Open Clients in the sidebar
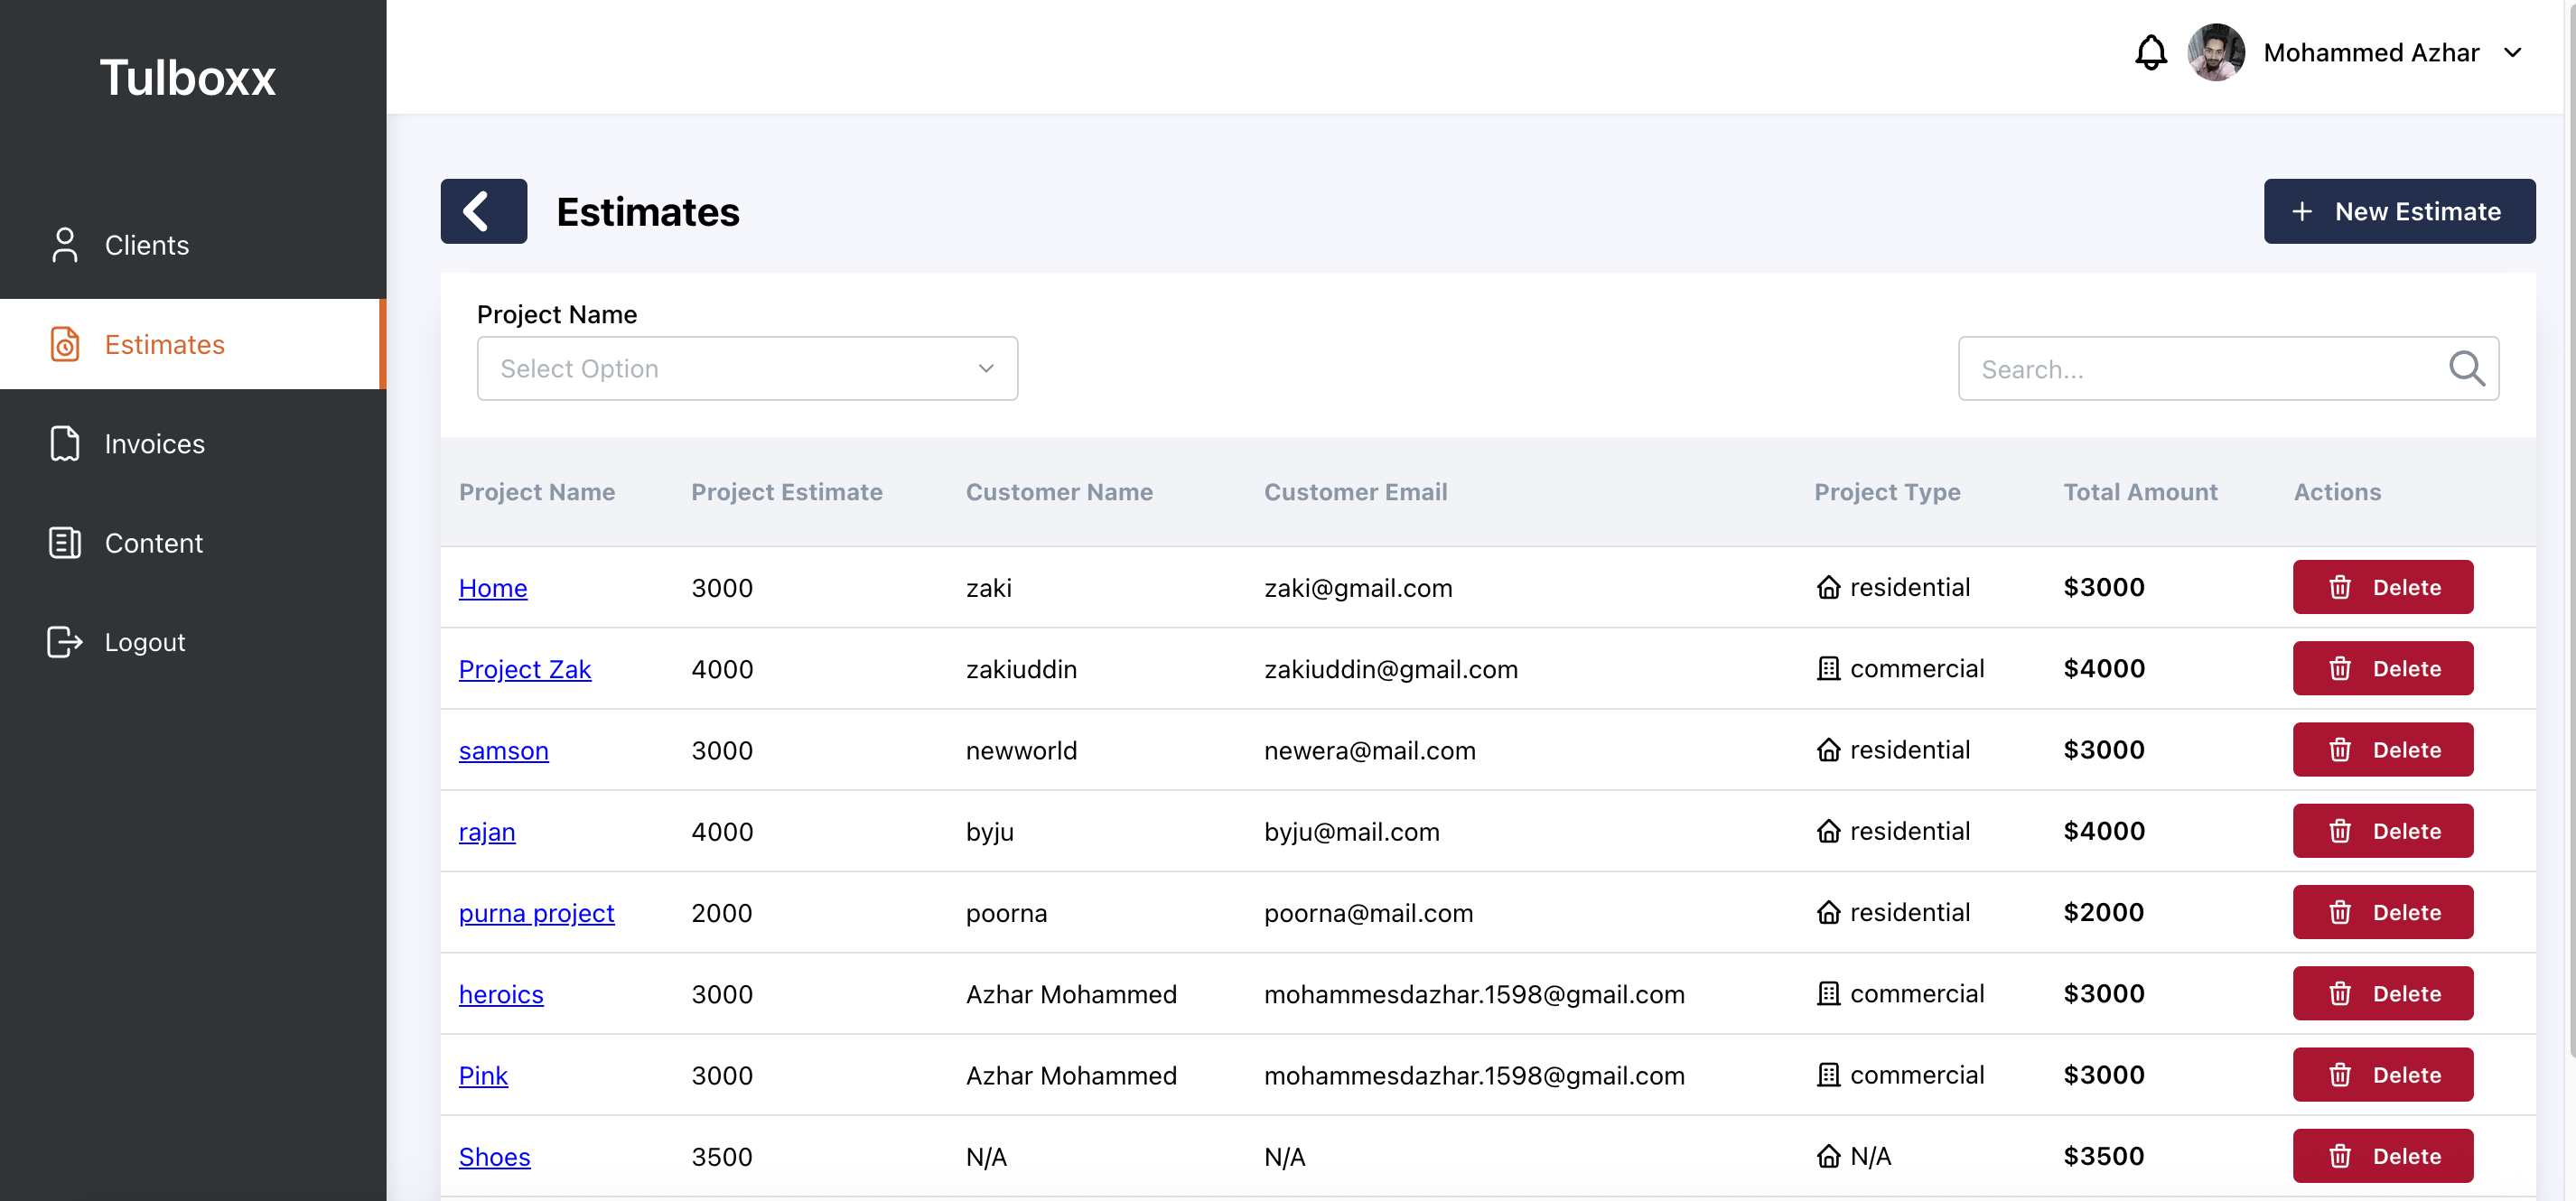 [x=193, y=245]
